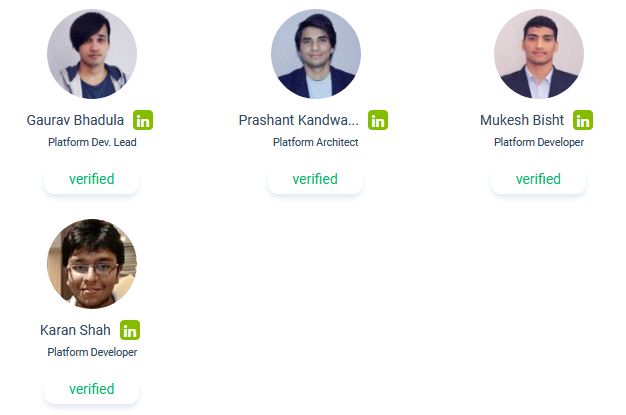Screen dimensions: 626x415
Task: Select the name Karan Shah
Action: pyautogui.click(x=75, y=330)
